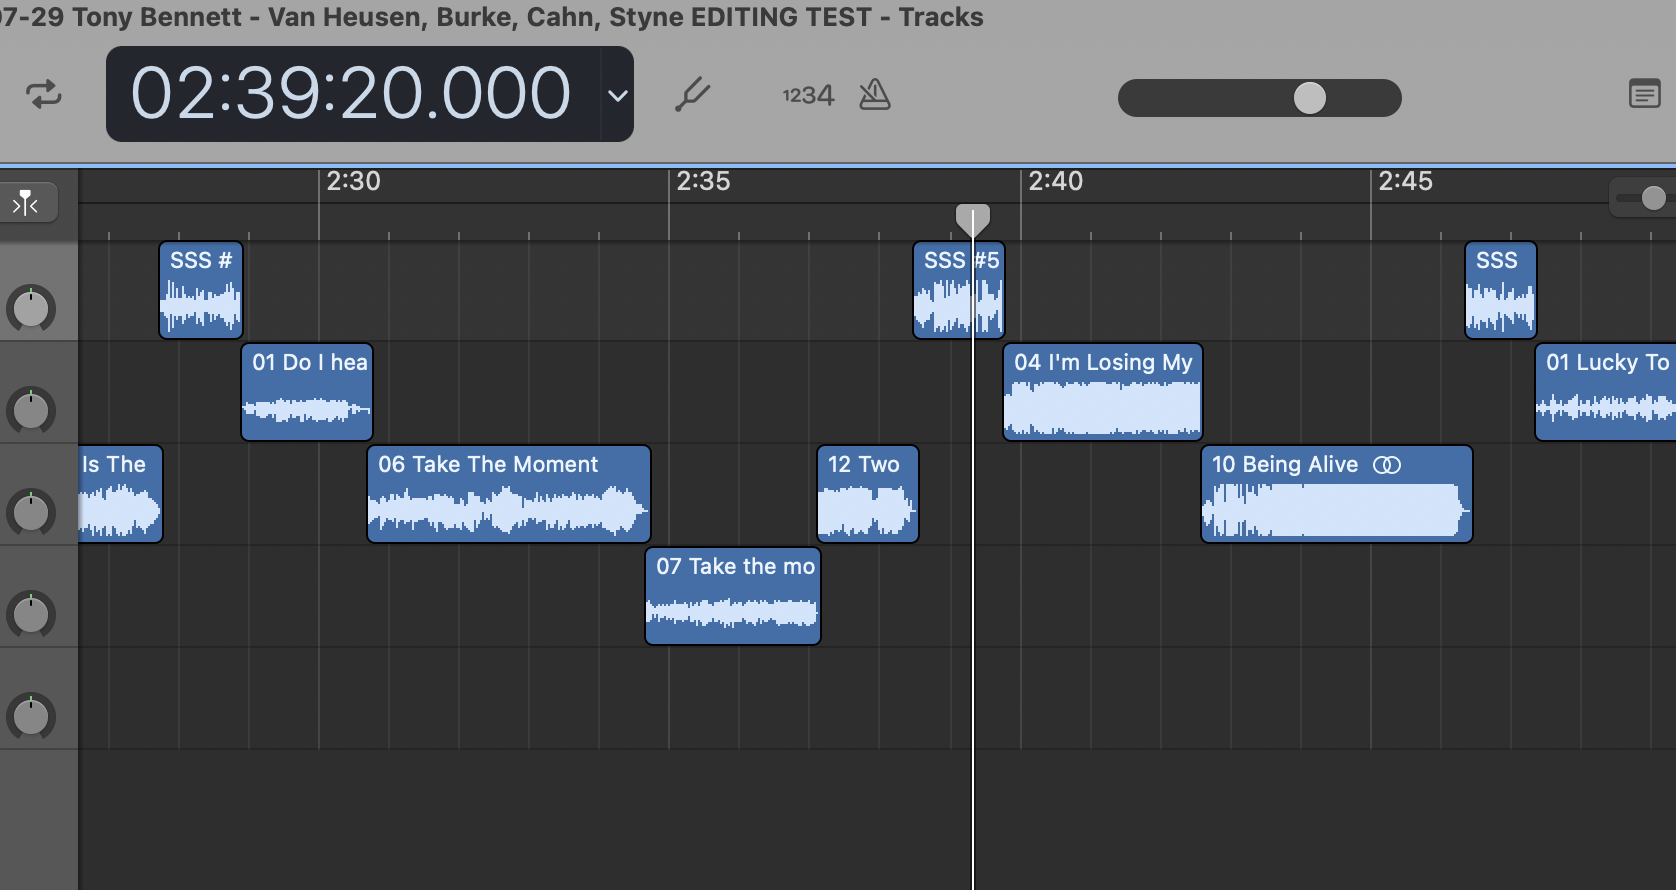Click the fifth track's pan knob

31,716
